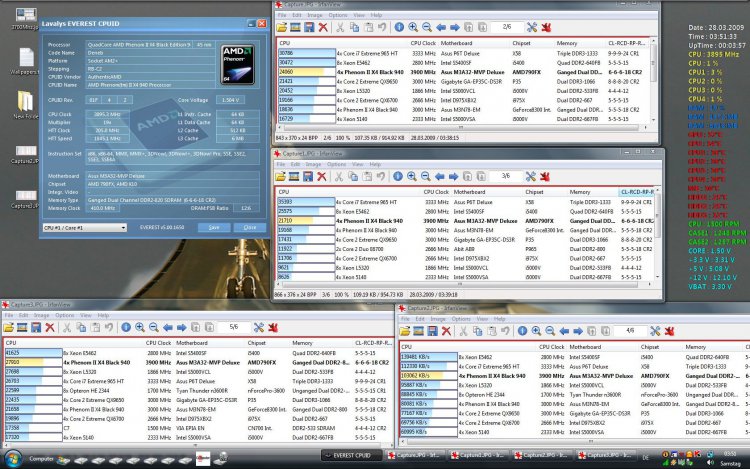Click red Delete icon in Capture.JPG window

click(x=323, y=27)
